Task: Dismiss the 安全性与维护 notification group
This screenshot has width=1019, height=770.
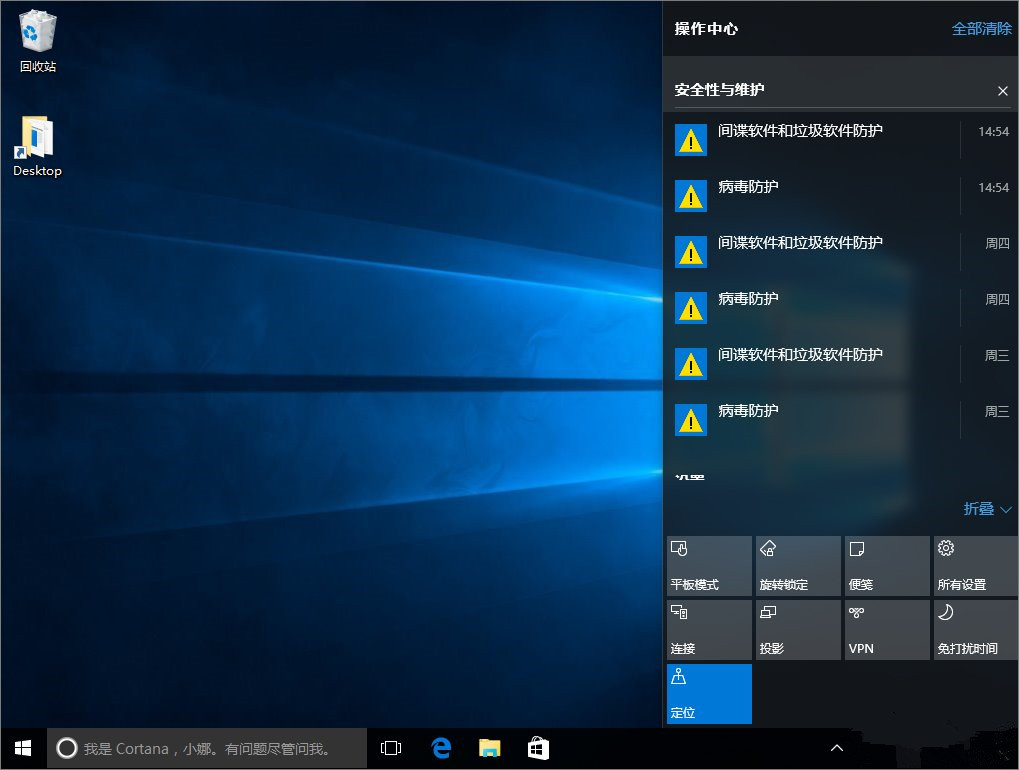Action: (x=1003, y=91)
